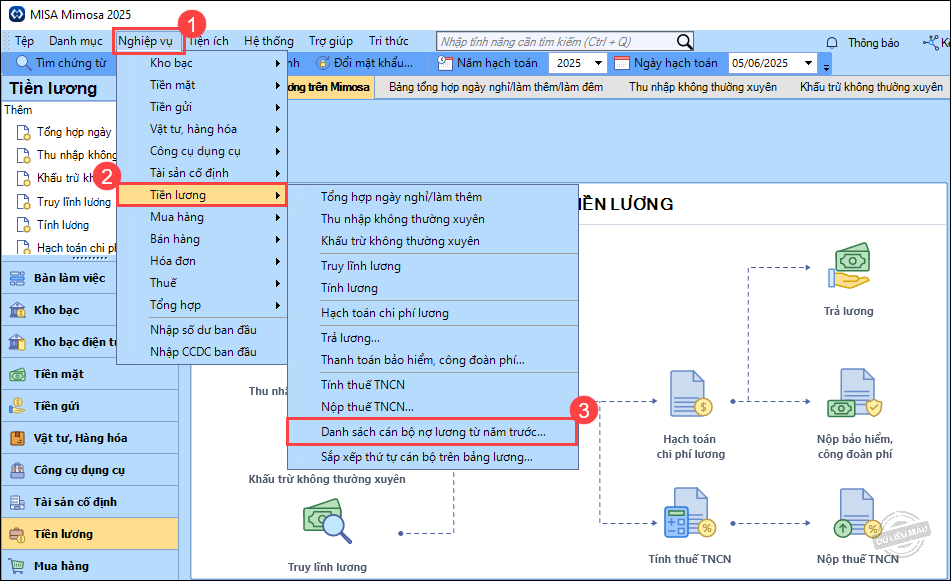Click the search magnifier icon in the feature search box
This screenshot has height=581, width=951.
684,41
